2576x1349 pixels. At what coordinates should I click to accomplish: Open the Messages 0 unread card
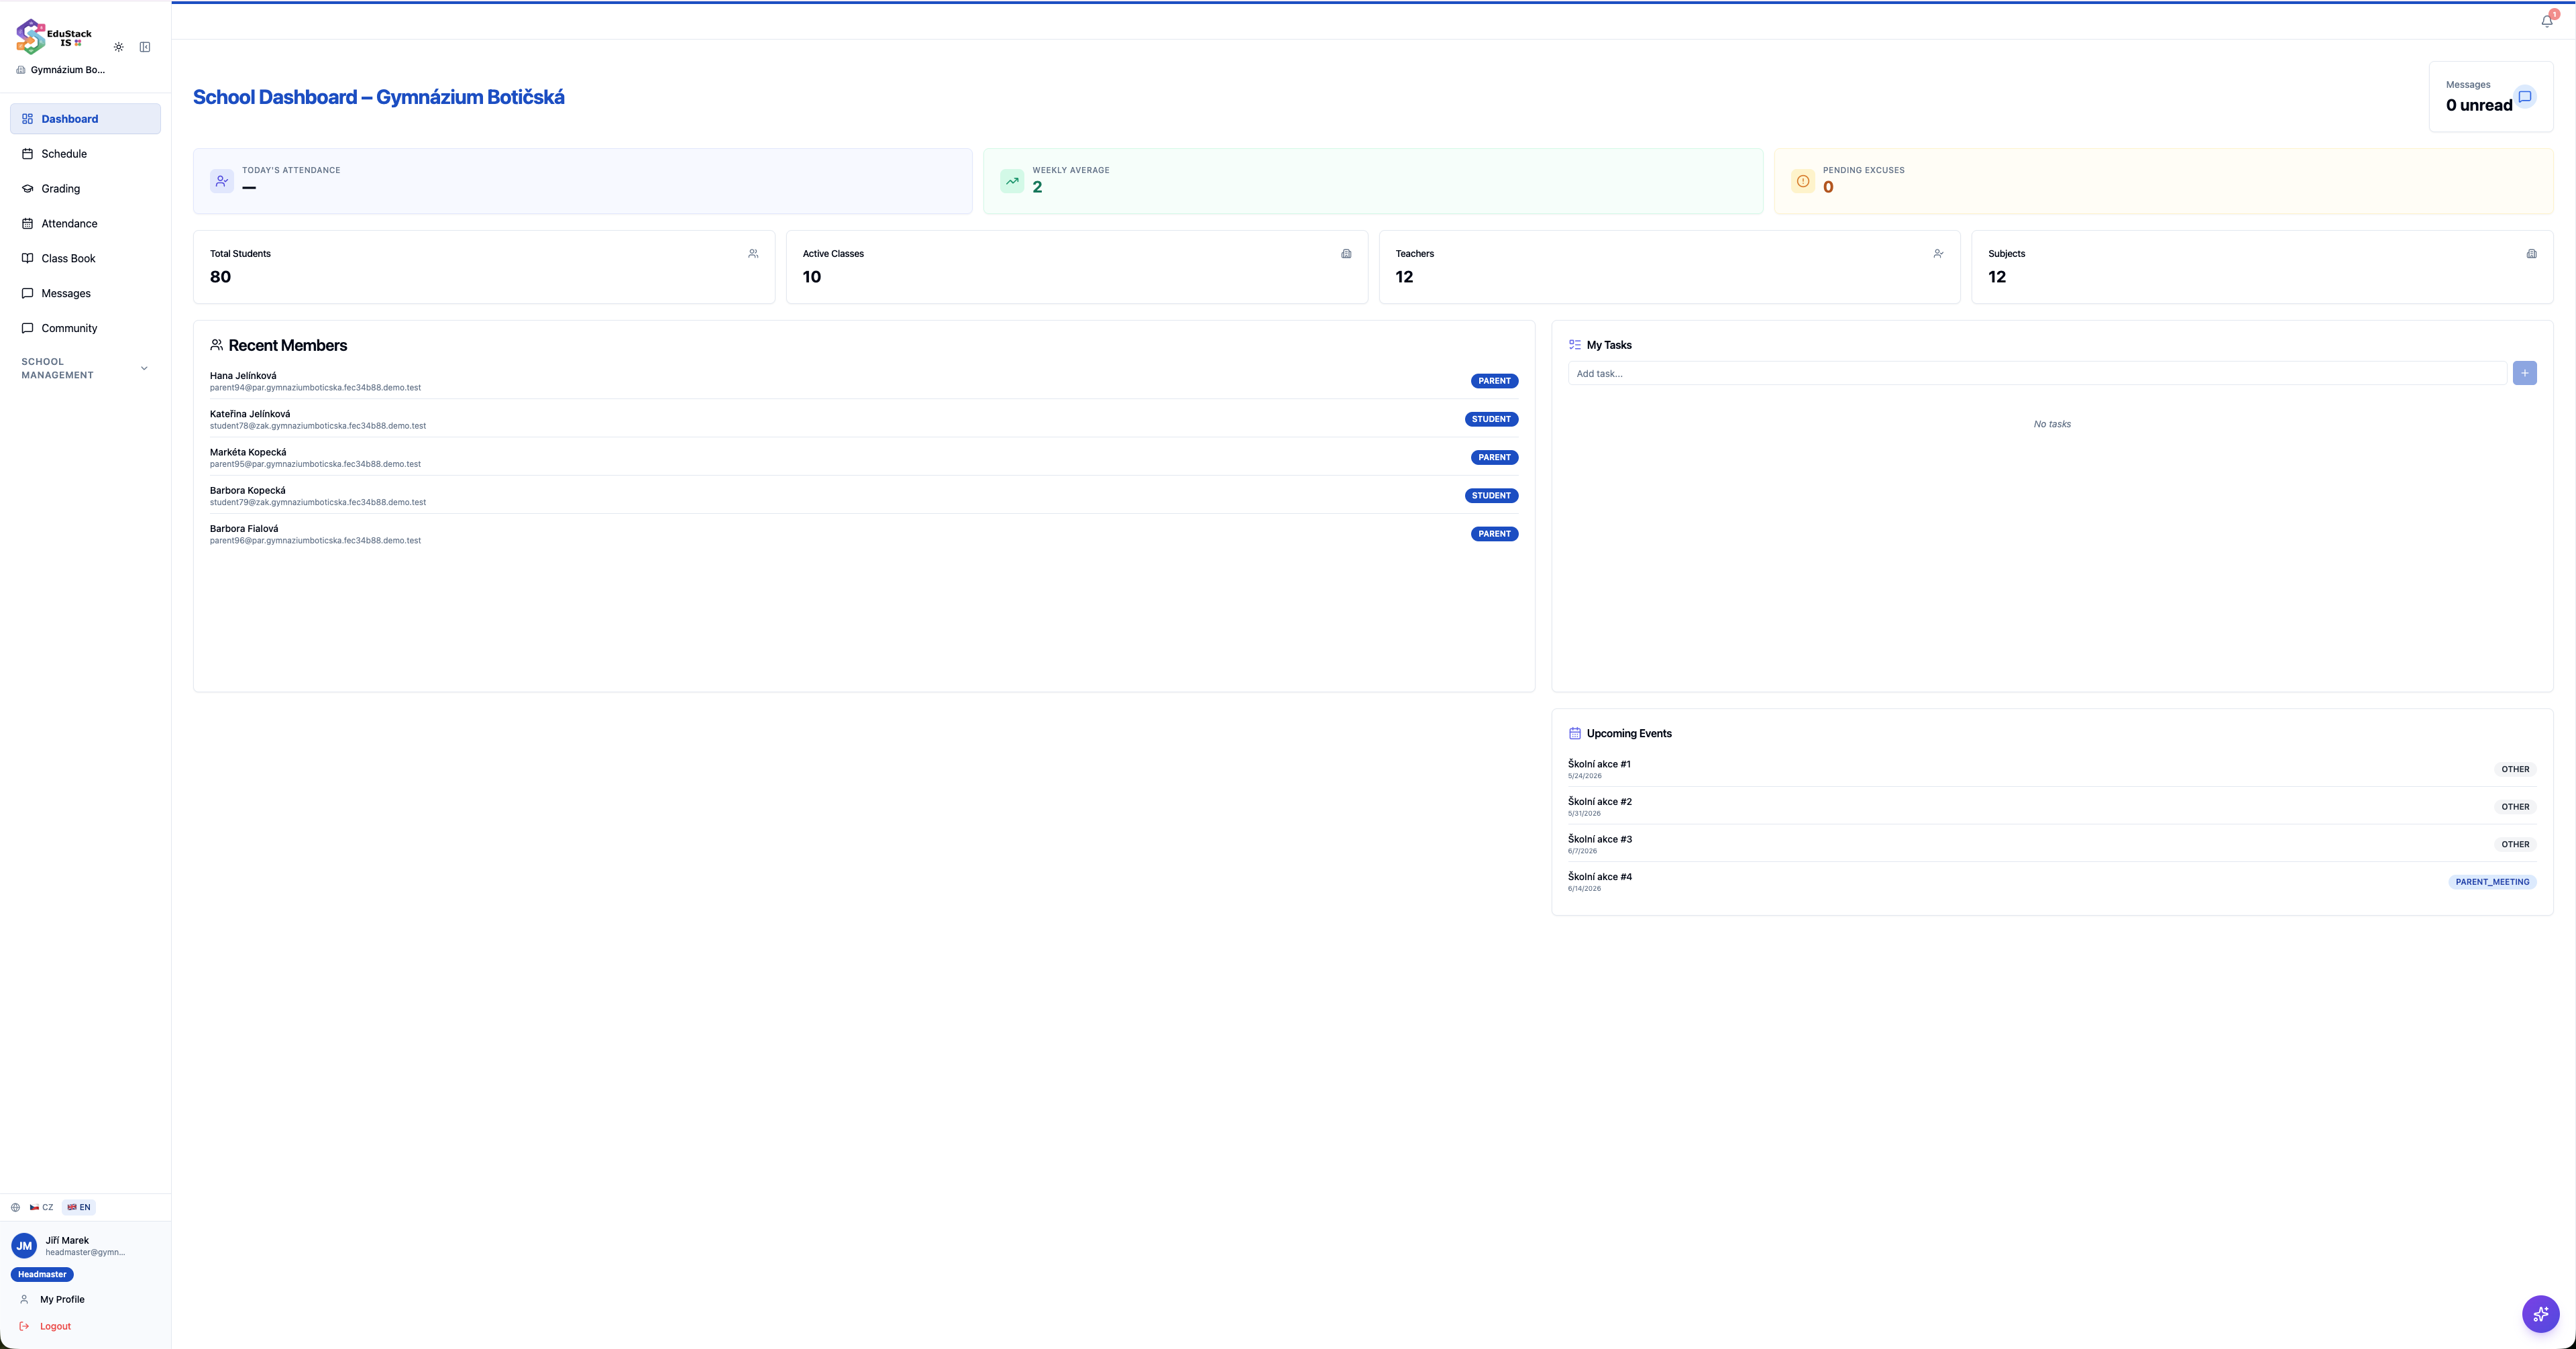point(2491,97)
